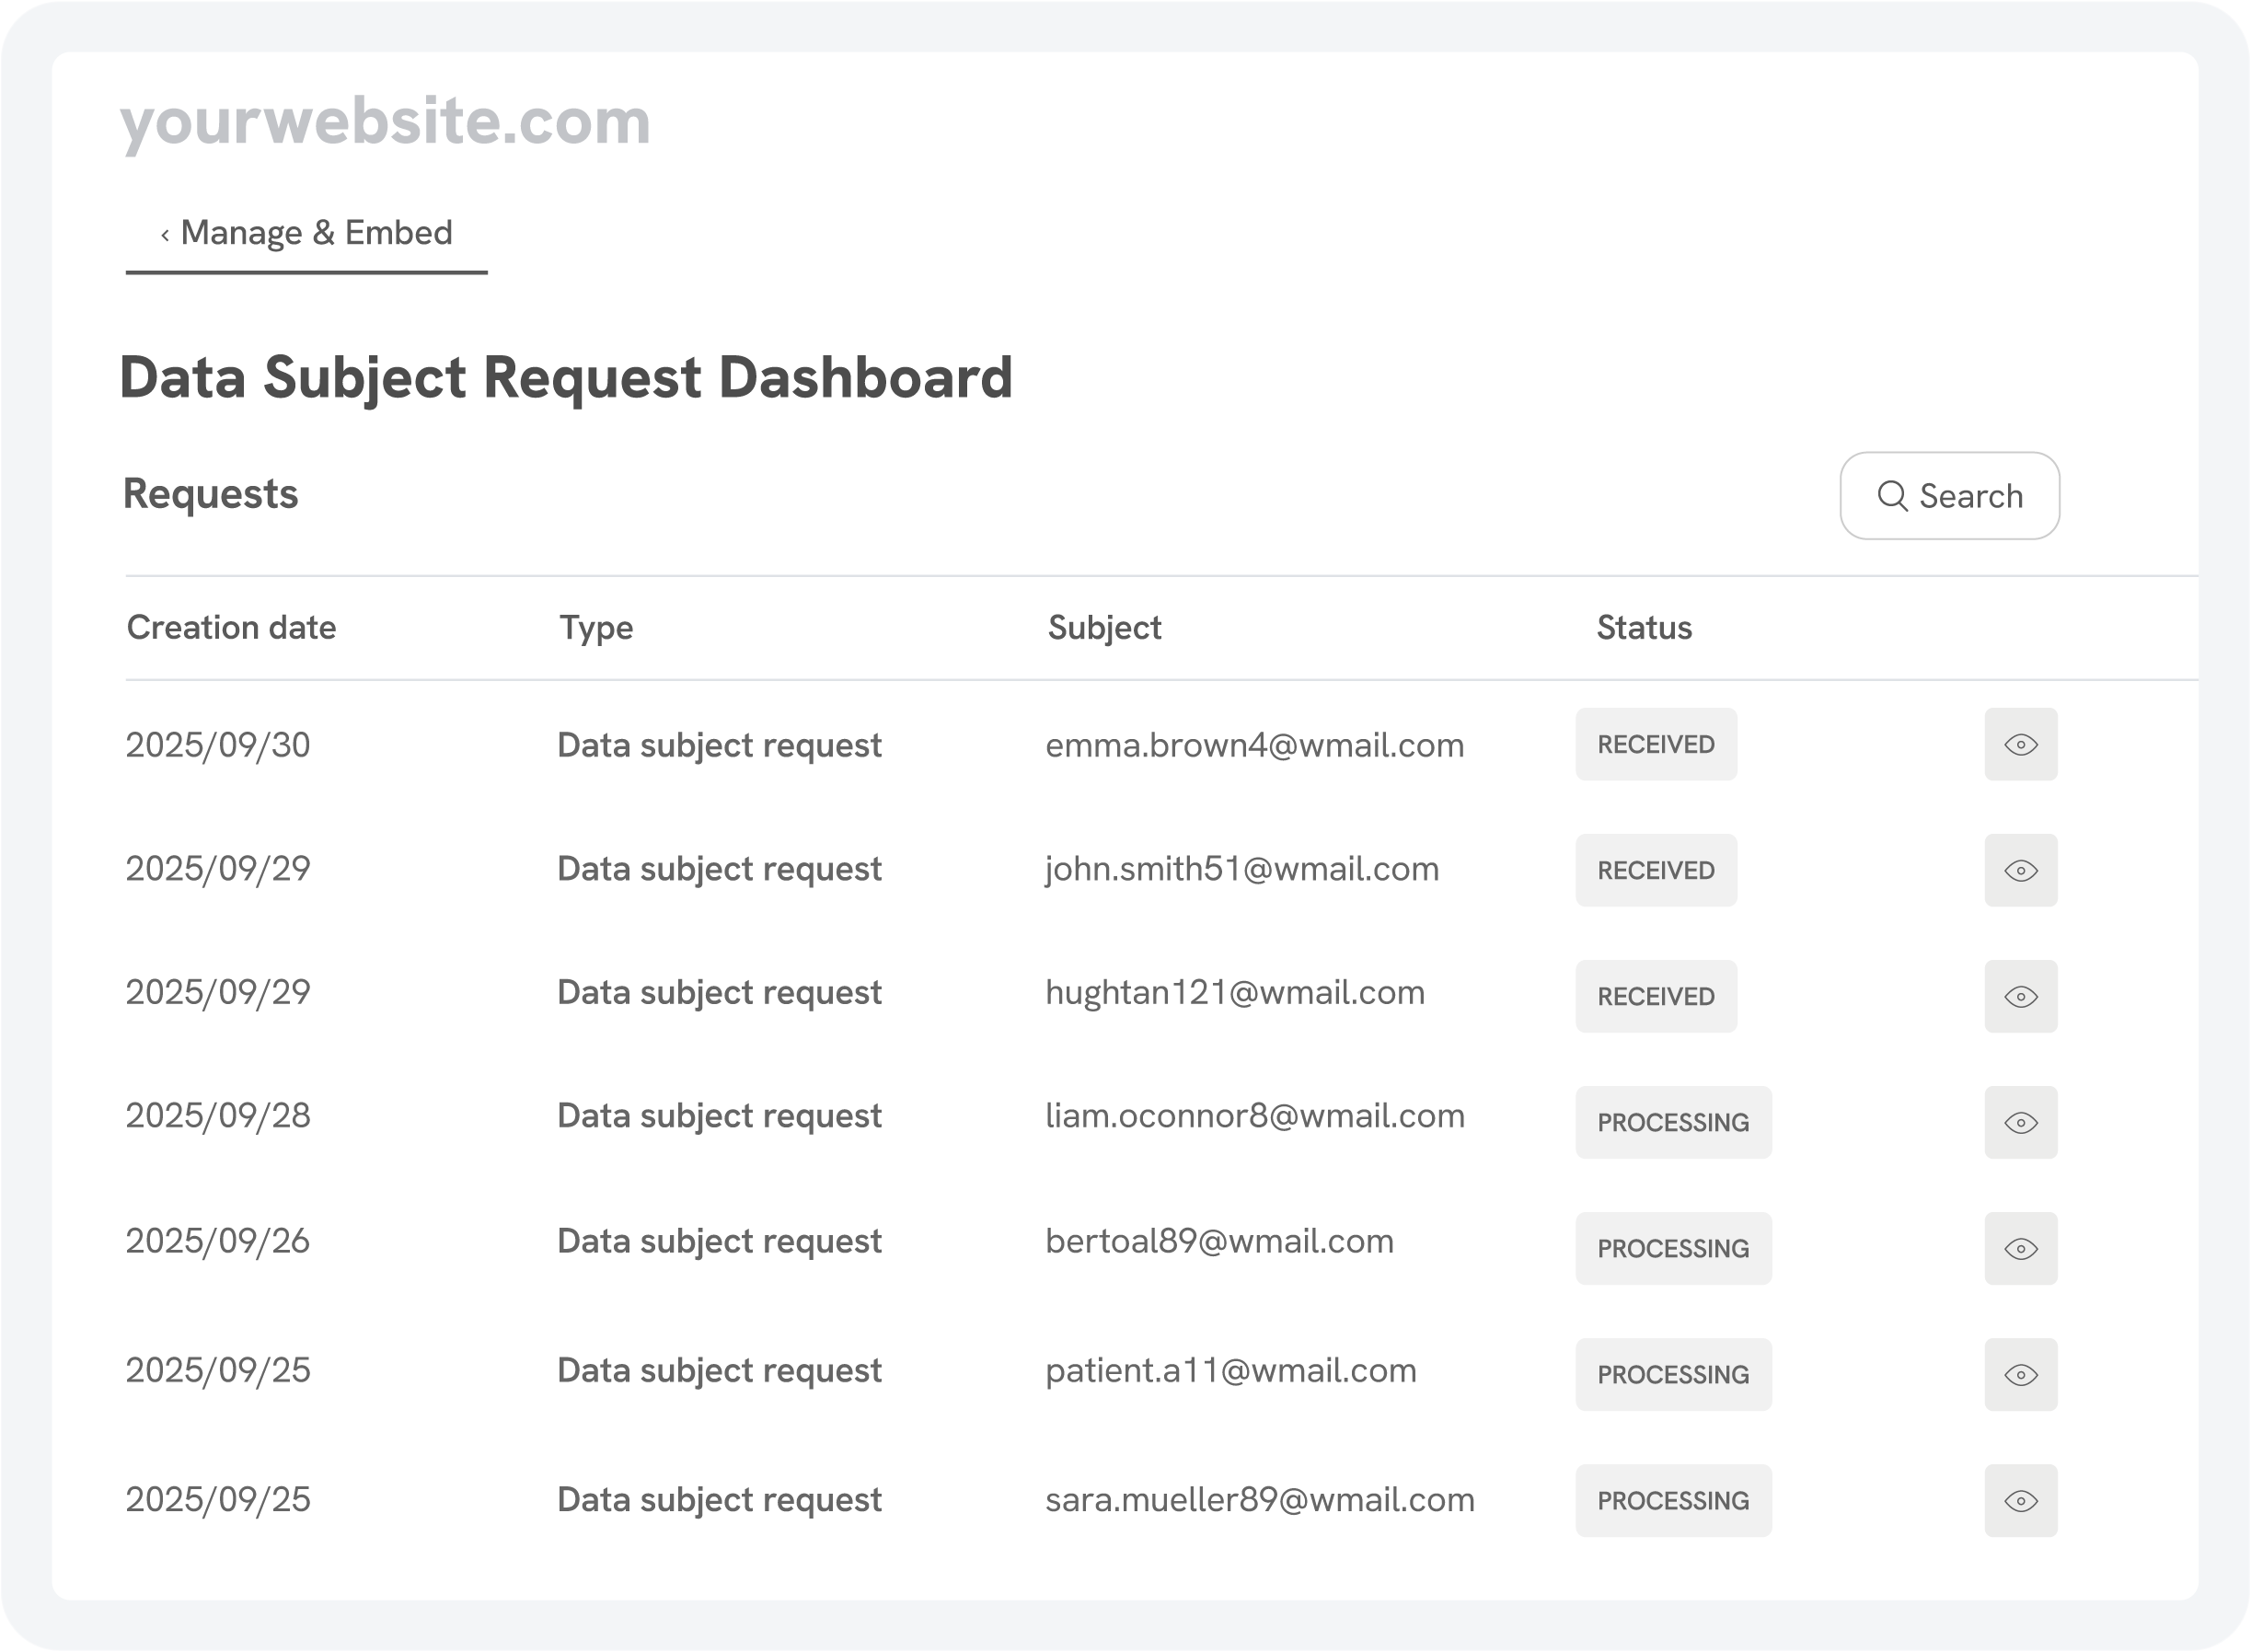Click yourwebsite.com site title
2251x1652 pixels.
click(x=385, y=122)
